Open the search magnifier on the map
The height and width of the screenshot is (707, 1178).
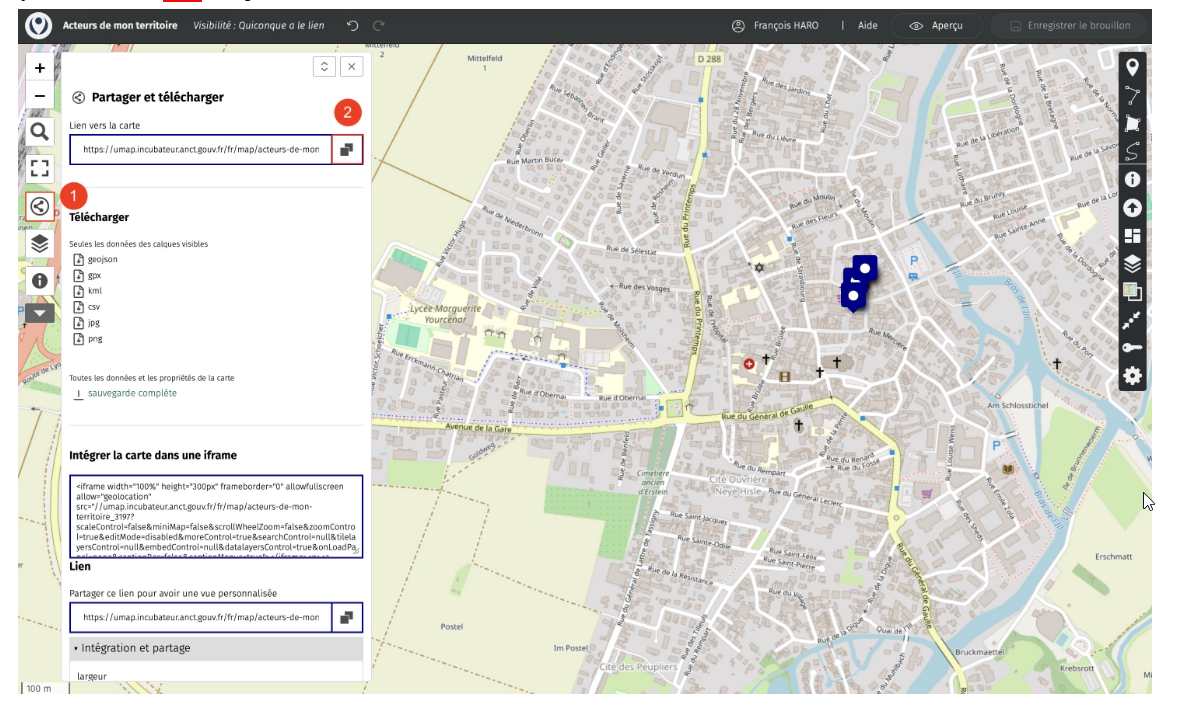pyautogui.click(x=39, y=132)
